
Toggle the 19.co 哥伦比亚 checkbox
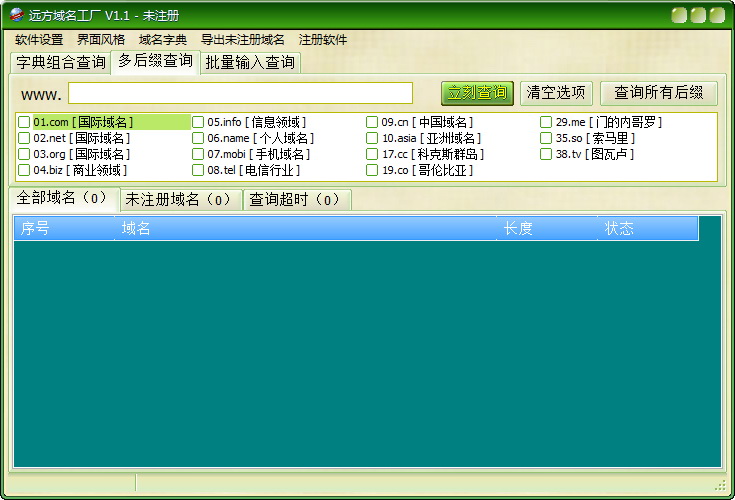(x=372, y=170)
